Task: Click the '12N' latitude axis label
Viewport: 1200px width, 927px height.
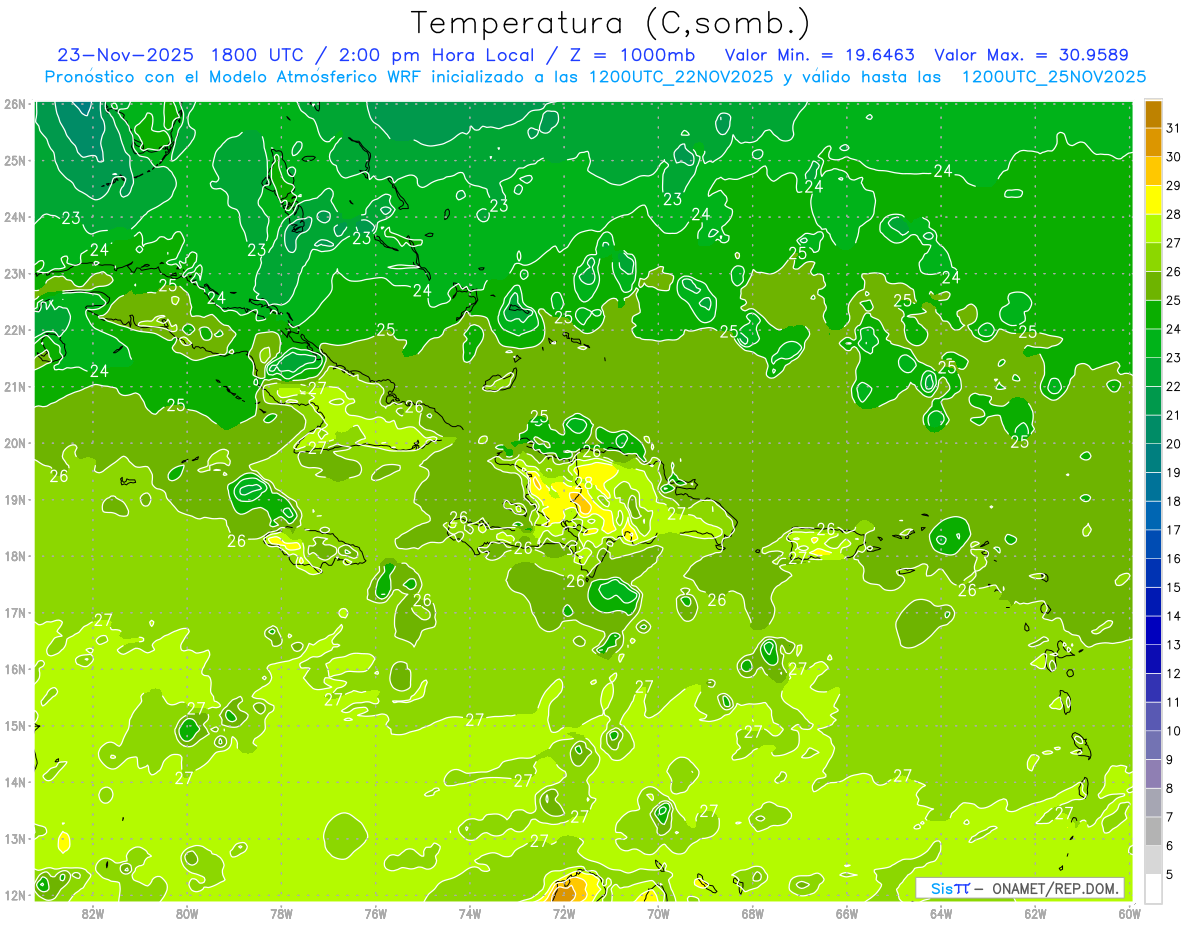Action: (x=15, y=895)
